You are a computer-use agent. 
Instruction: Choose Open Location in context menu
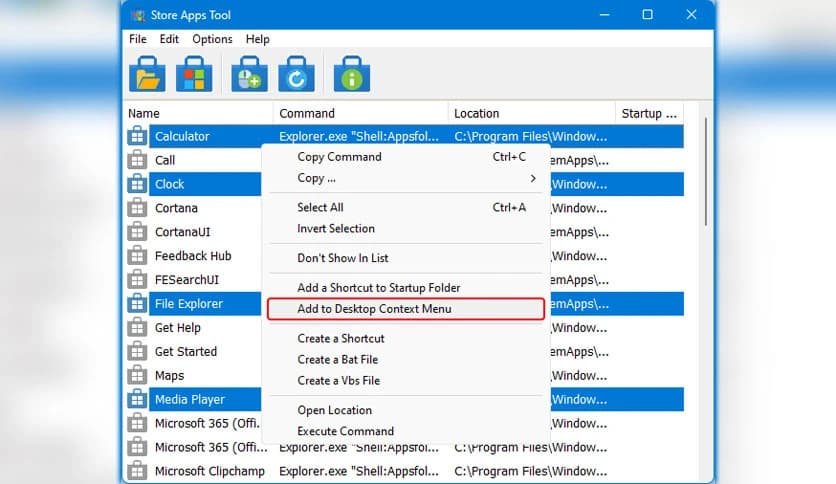coord(406,410)
